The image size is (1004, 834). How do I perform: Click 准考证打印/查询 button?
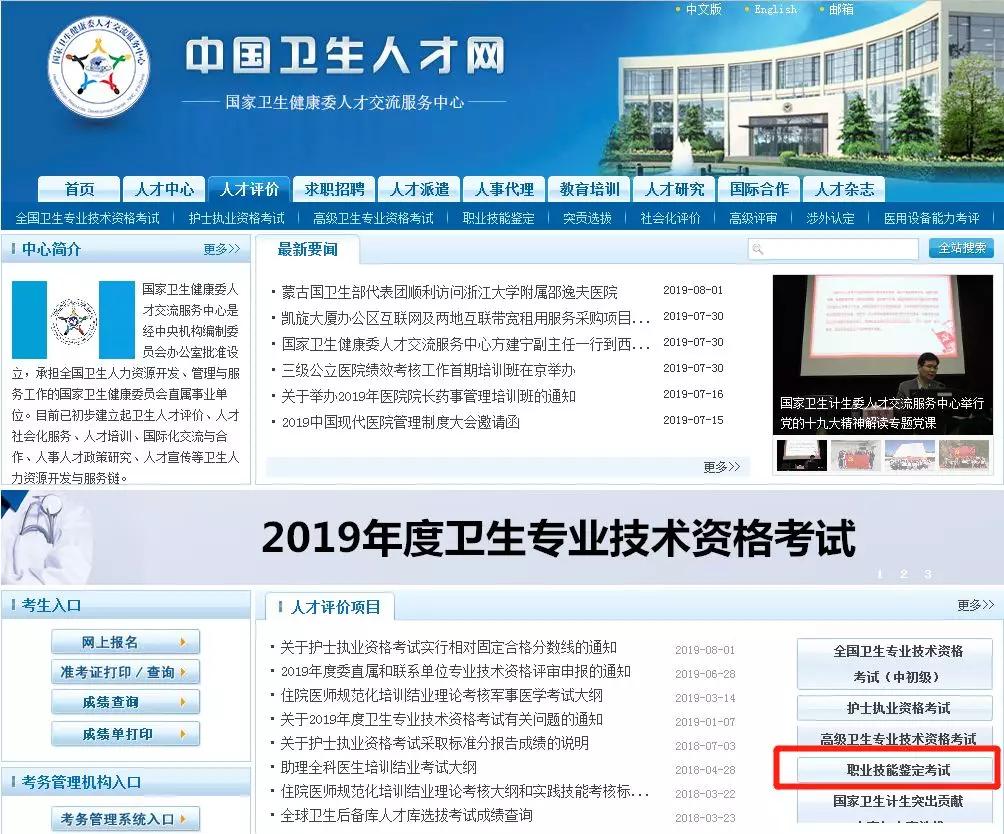pos(126,672)
